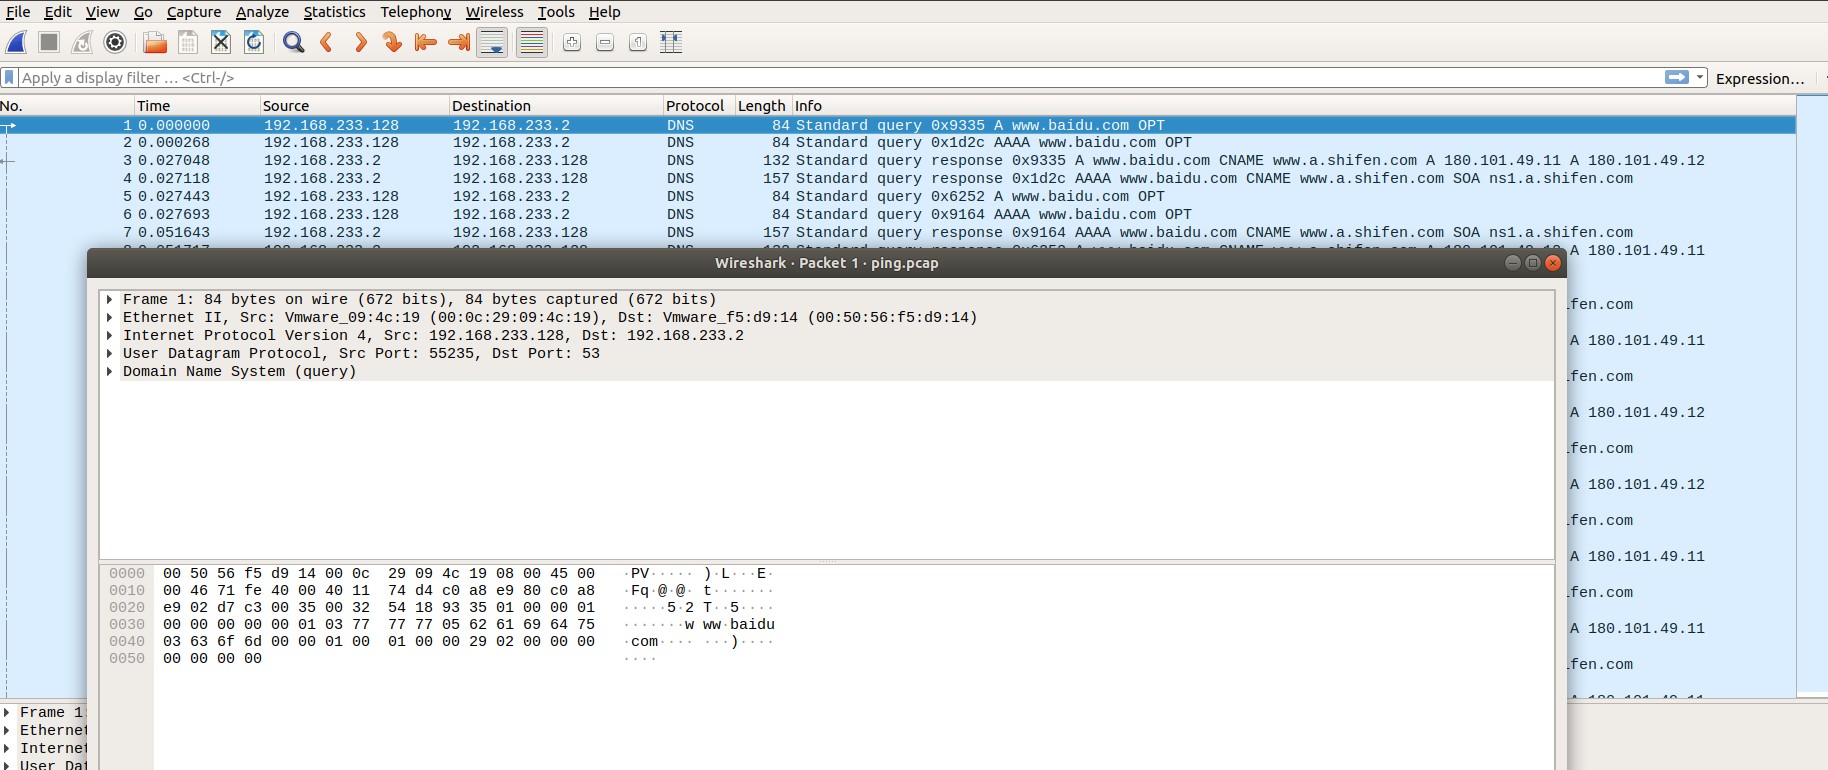The image size is (1828, 770).
Task: Select packet 7 at time 0.051643
Action: click(898, 232)
